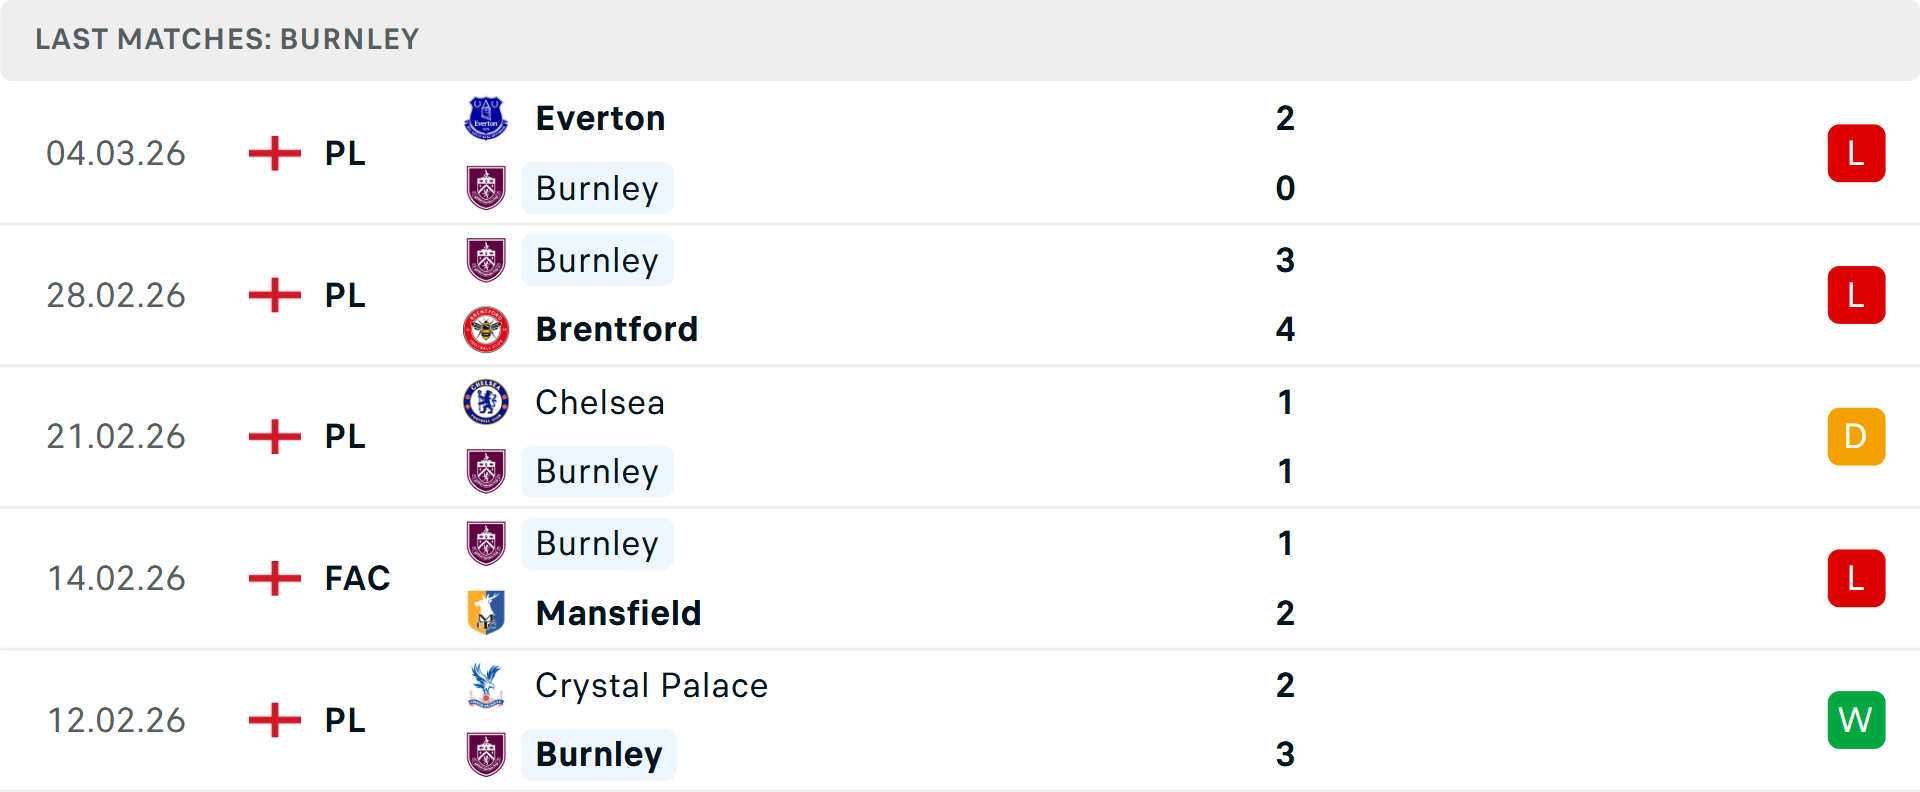Click Burnley crest in the Everton match
The width and height of the screenshot is (1920, 792).
(x=486, y=188)
